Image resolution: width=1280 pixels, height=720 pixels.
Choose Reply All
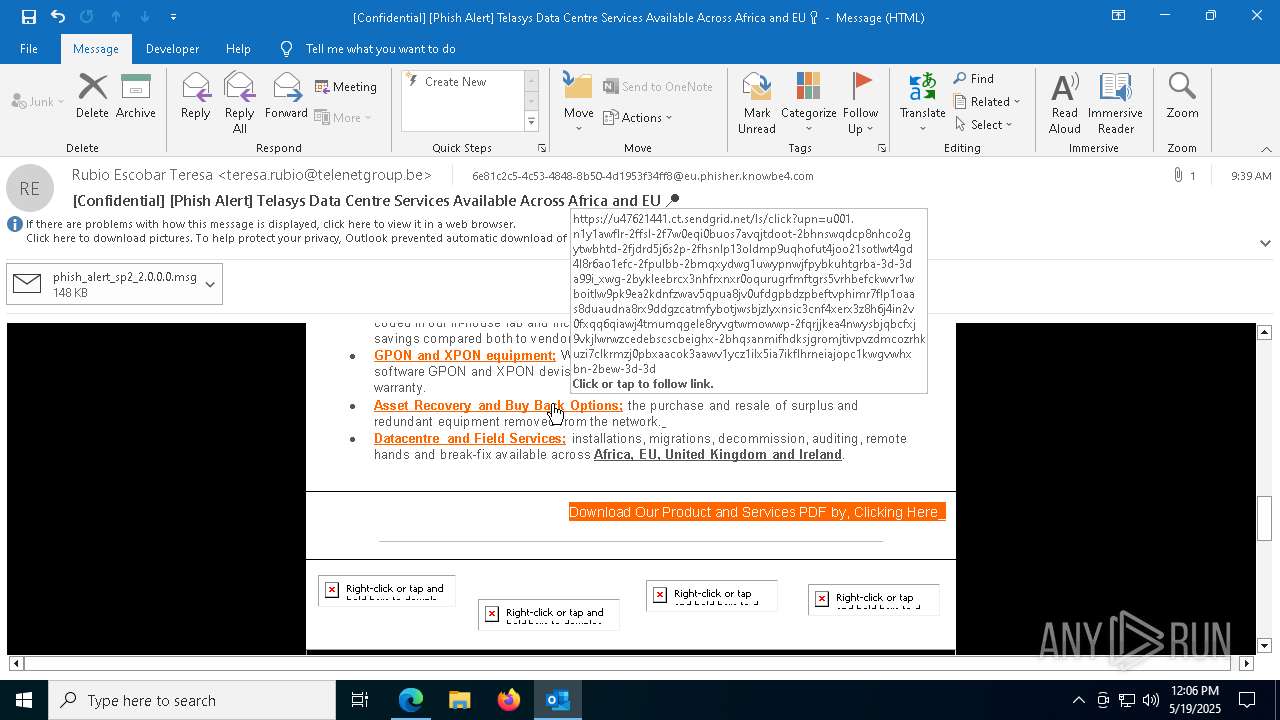(240, 103)
